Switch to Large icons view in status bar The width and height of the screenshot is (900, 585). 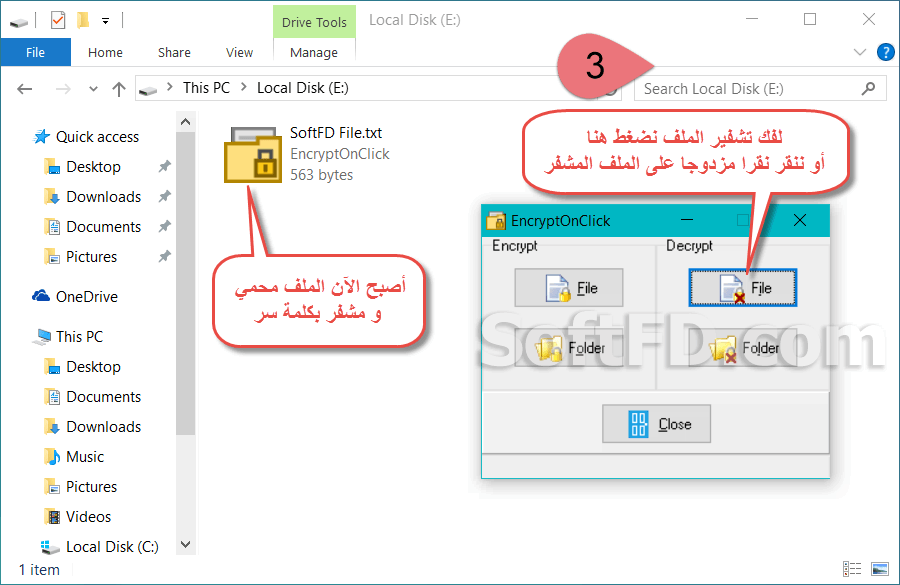(879, 569)
